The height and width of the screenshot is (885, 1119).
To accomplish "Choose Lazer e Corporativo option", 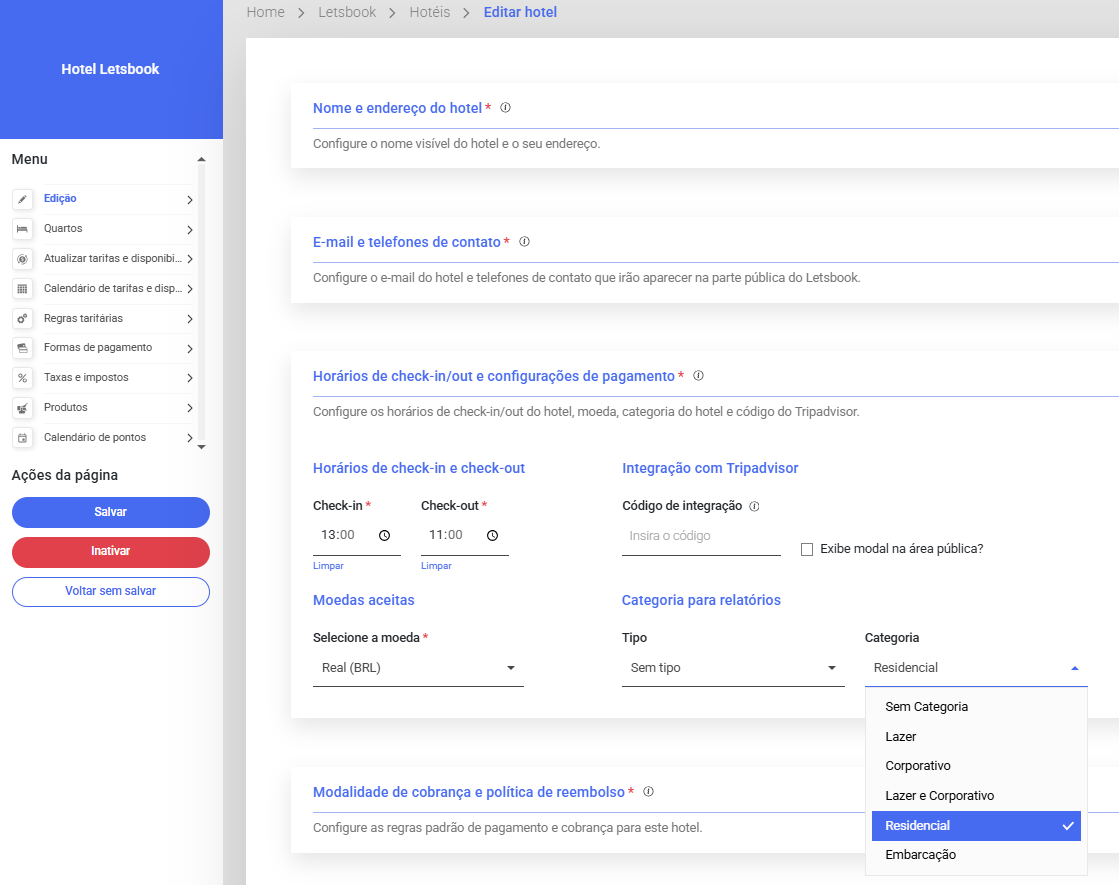I will (x=976, y=796).
